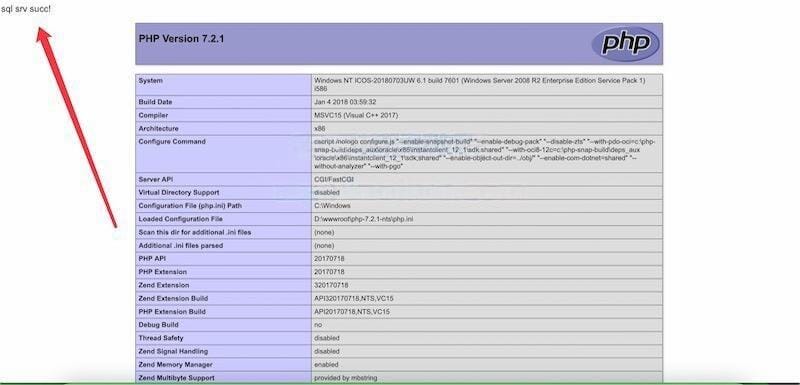This screenshot has width=800, height=385.
Task: Select the 'Jan 4 2018 03:59:32' value
Action: 345,102
